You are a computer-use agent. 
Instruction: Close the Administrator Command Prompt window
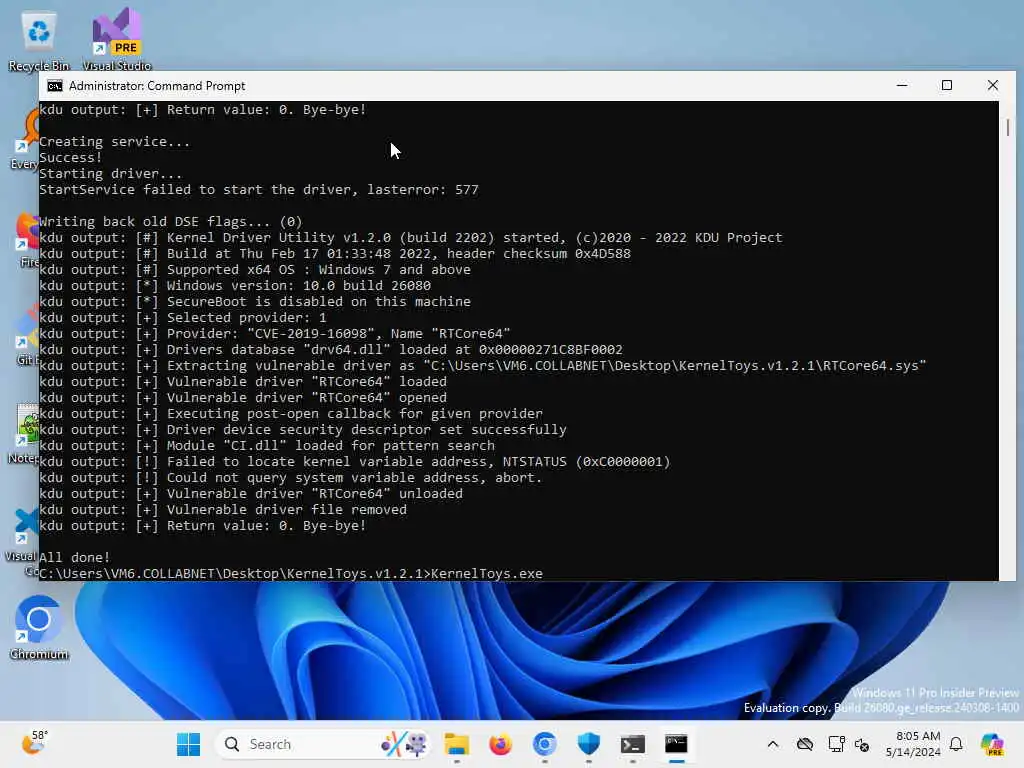point(993,86)
